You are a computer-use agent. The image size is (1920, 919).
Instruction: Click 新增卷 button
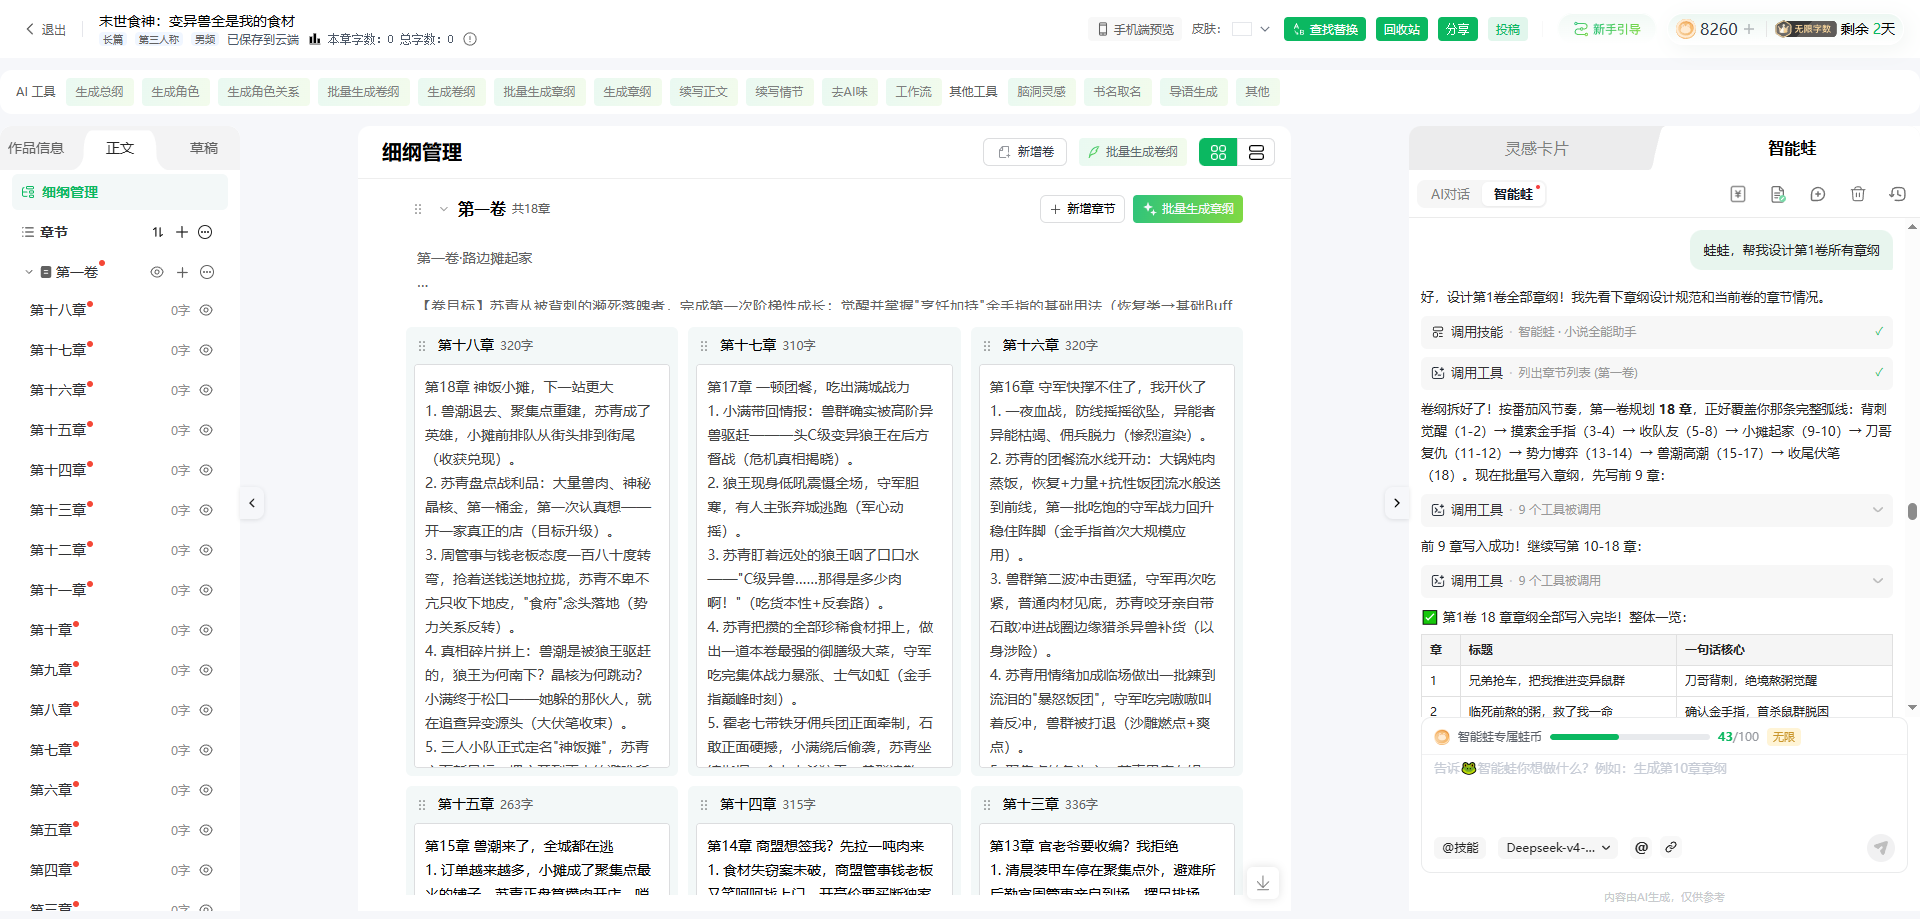pos(1025,152)
